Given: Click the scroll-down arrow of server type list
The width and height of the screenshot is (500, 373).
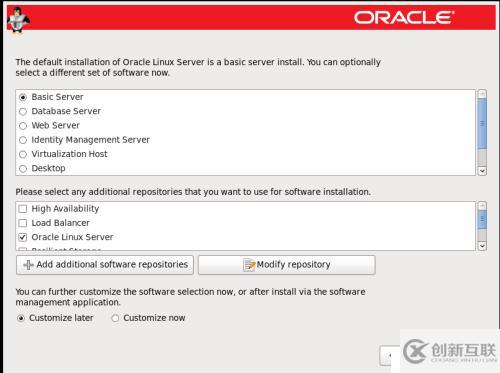Looking at the screenshot, I should (482, 171).
